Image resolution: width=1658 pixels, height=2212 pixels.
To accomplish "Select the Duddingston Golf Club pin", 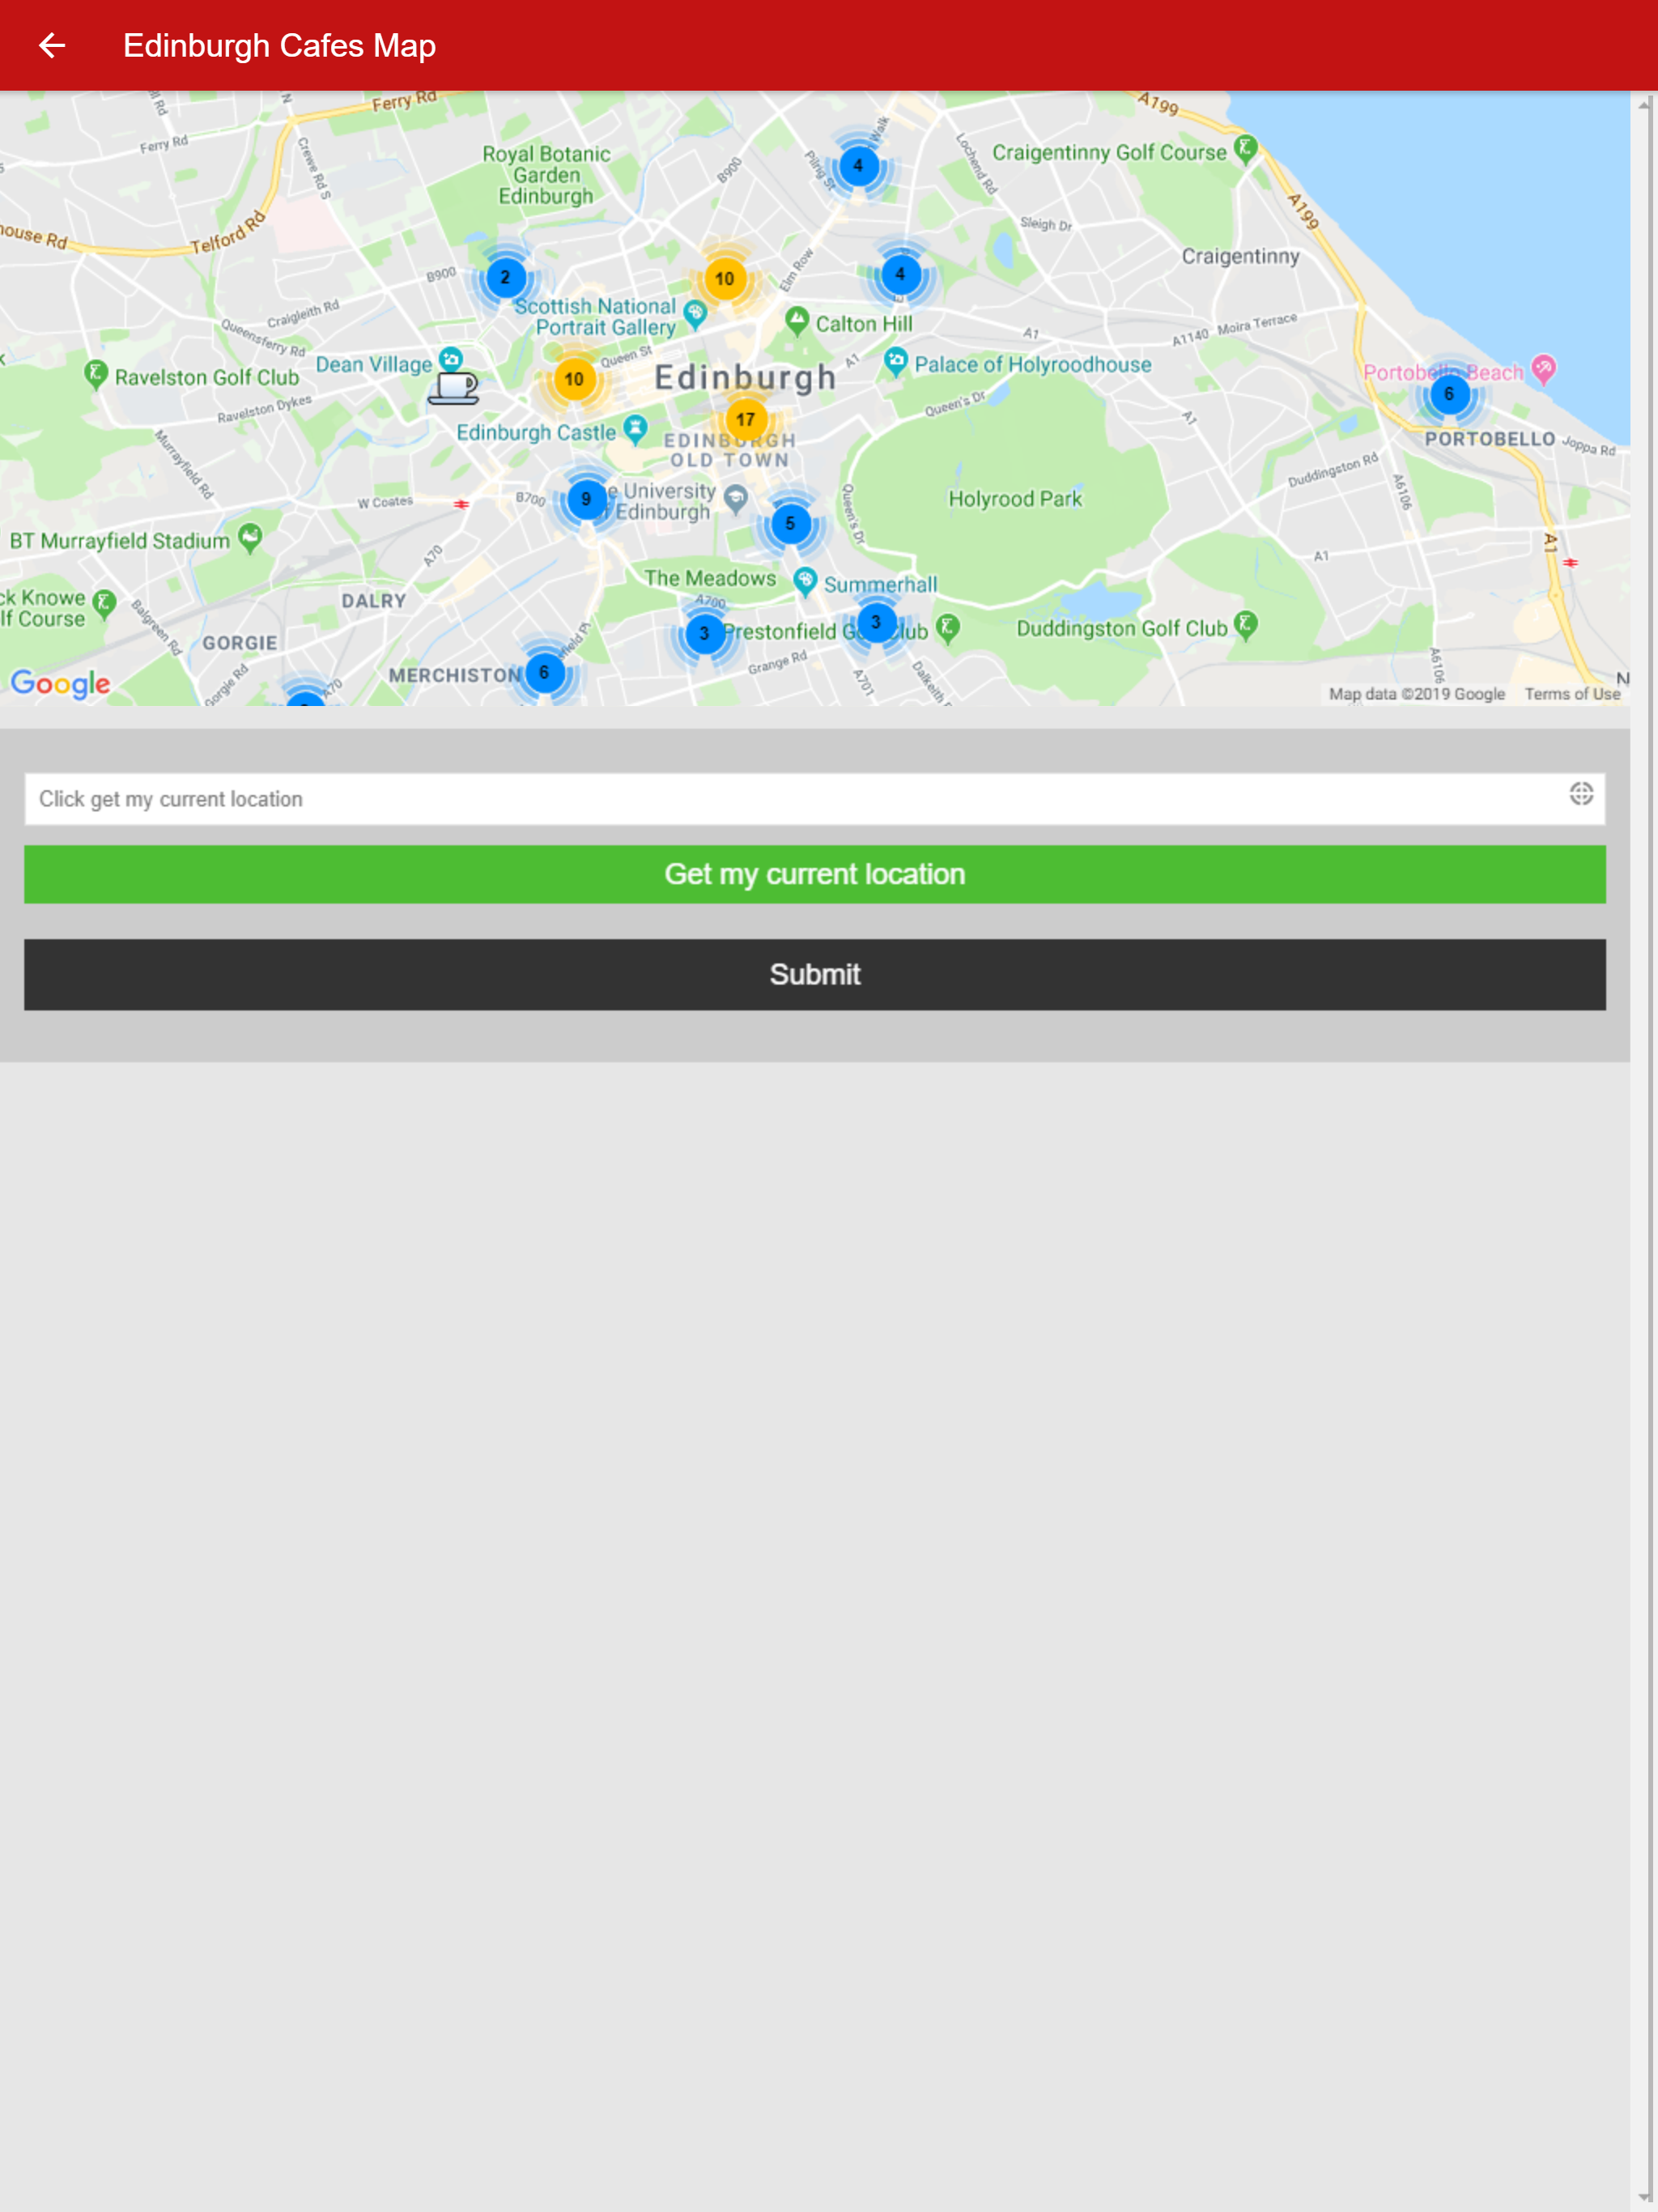I will pyautogui.click(x=1245, y=625).
